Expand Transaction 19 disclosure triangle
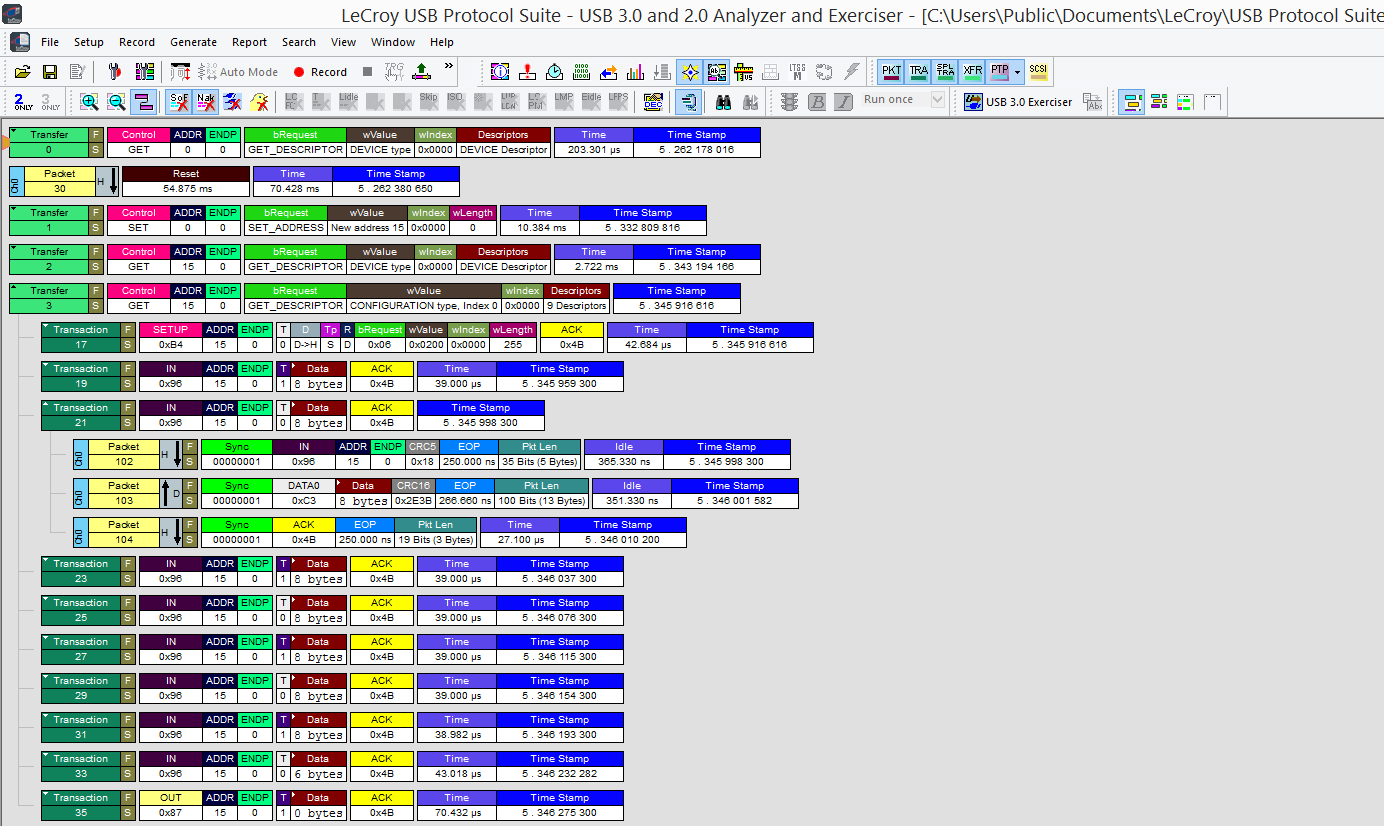Screen dimensions: 1384x826 47,366
